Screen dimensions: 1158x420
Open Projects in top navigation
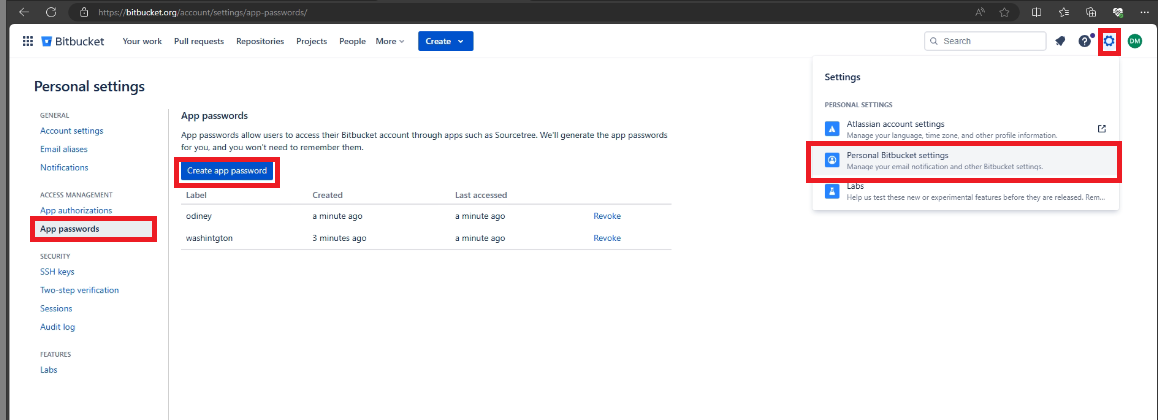[312, 41]
